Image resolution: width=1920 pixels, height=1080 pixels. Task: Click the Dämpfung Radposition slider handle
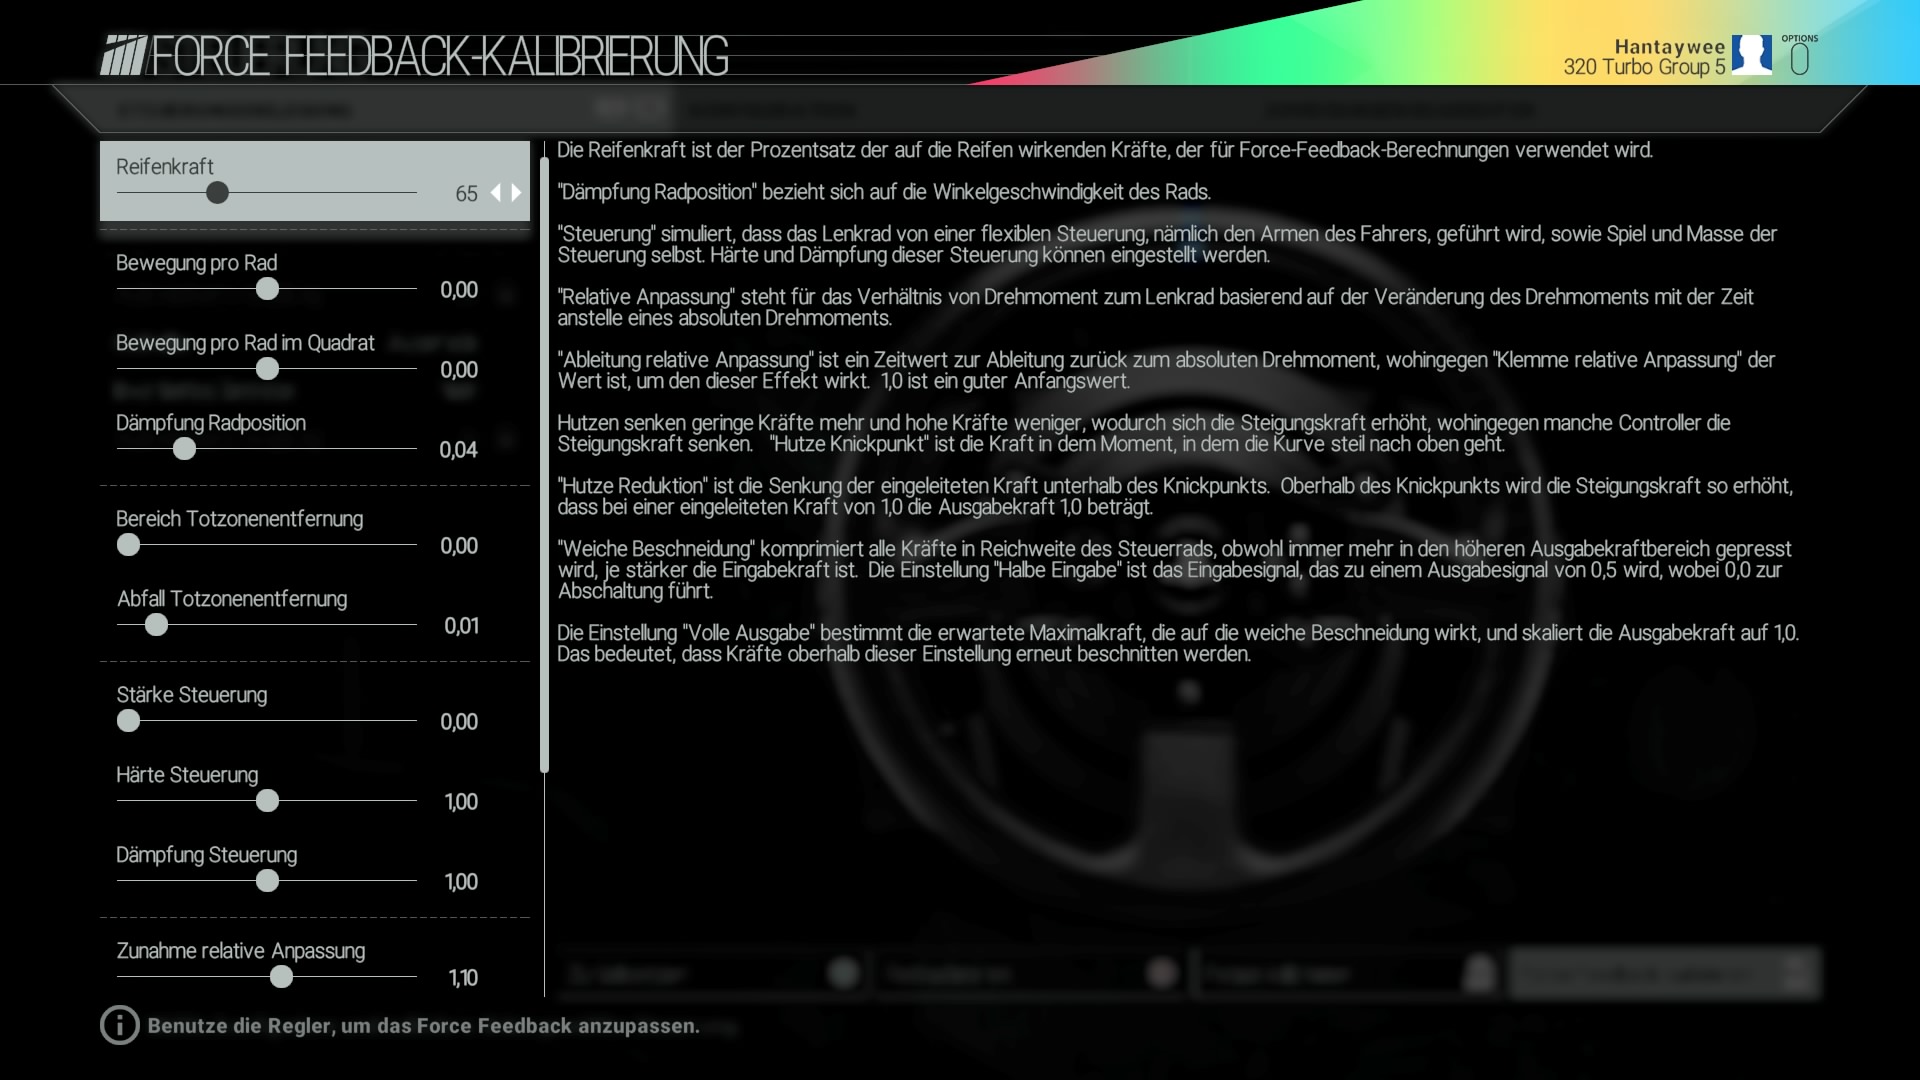tap(184, 449)
